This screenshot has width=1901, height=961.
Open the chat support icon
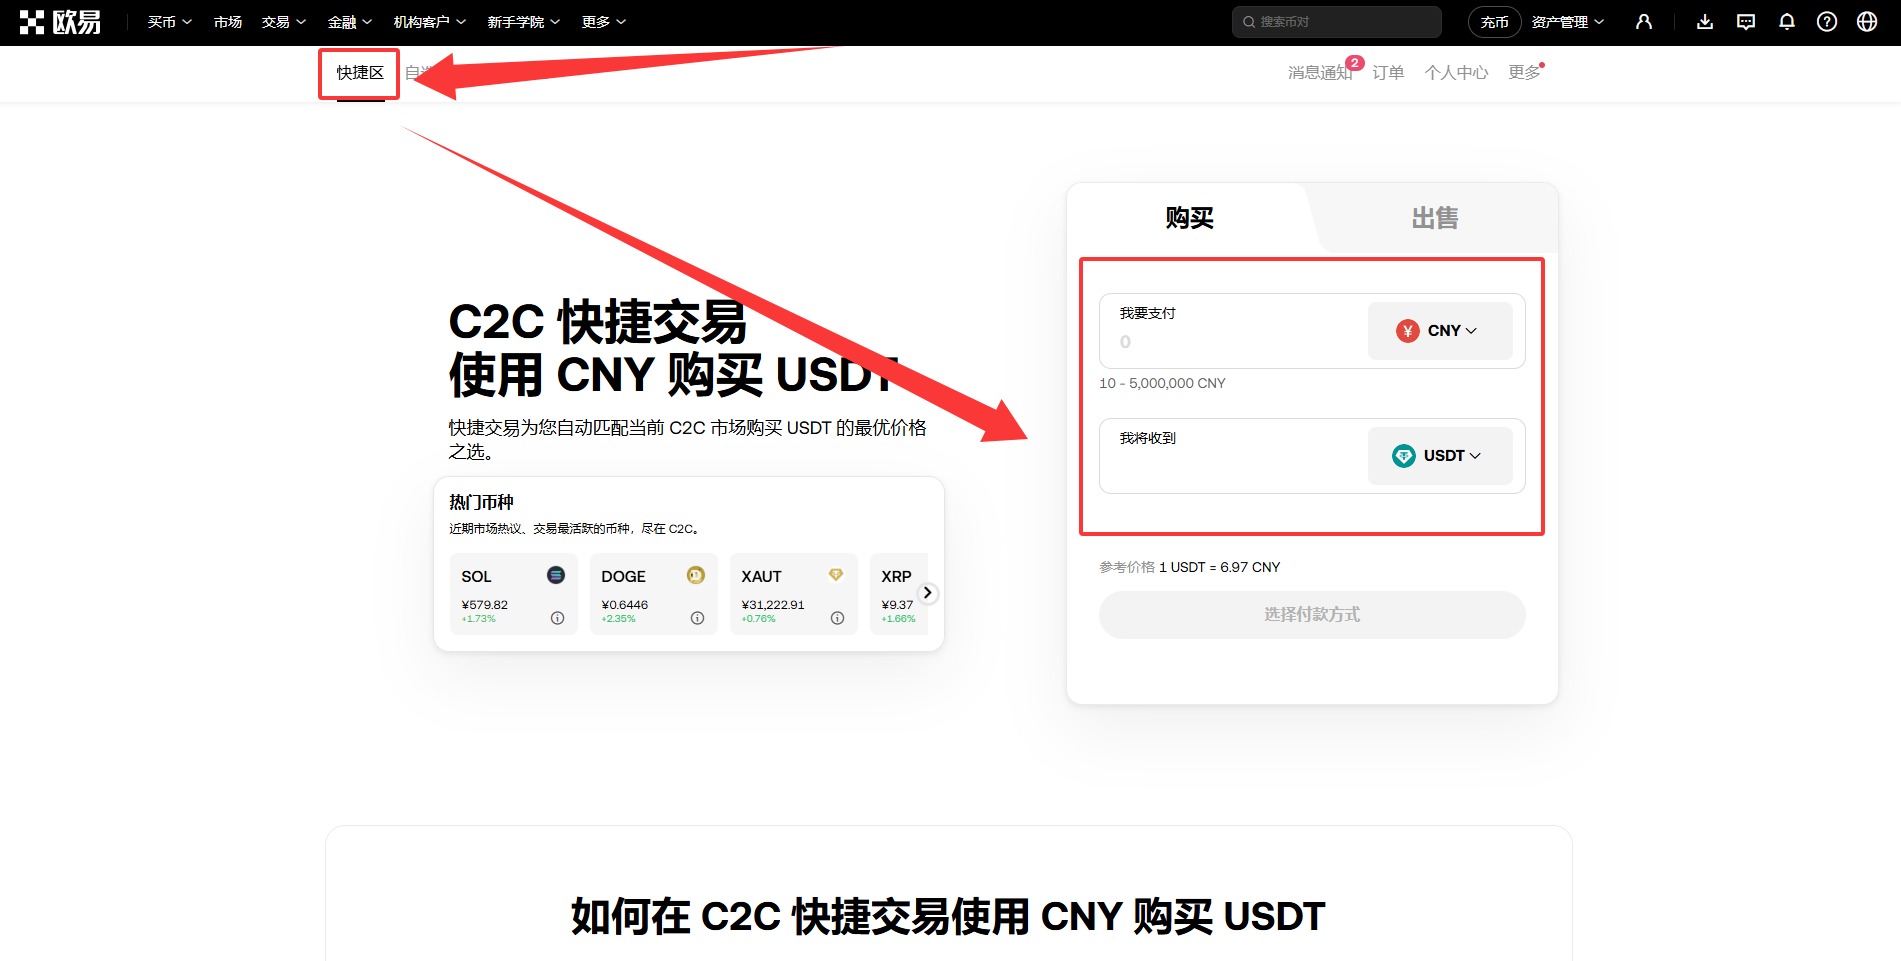coord(1746,22)
